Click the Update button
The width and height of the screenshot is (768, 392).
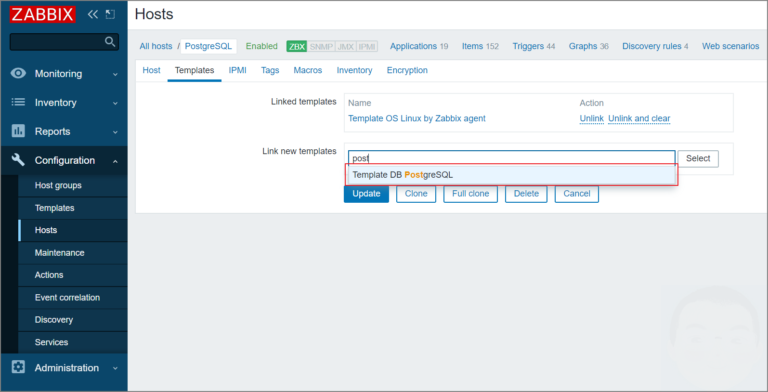[x=366, y=194]
